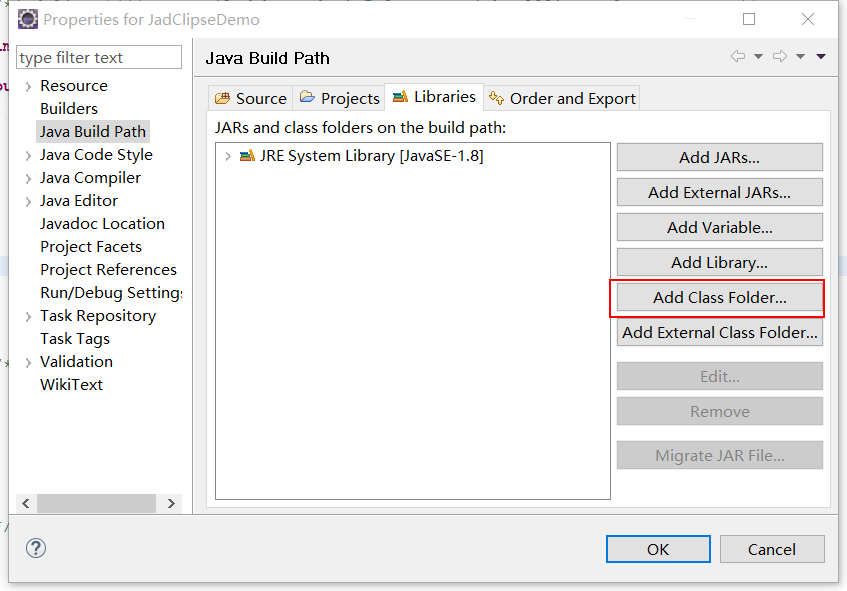847x591 pixels.
Task: Switch to the Source tab
Action: coord(251,98)
